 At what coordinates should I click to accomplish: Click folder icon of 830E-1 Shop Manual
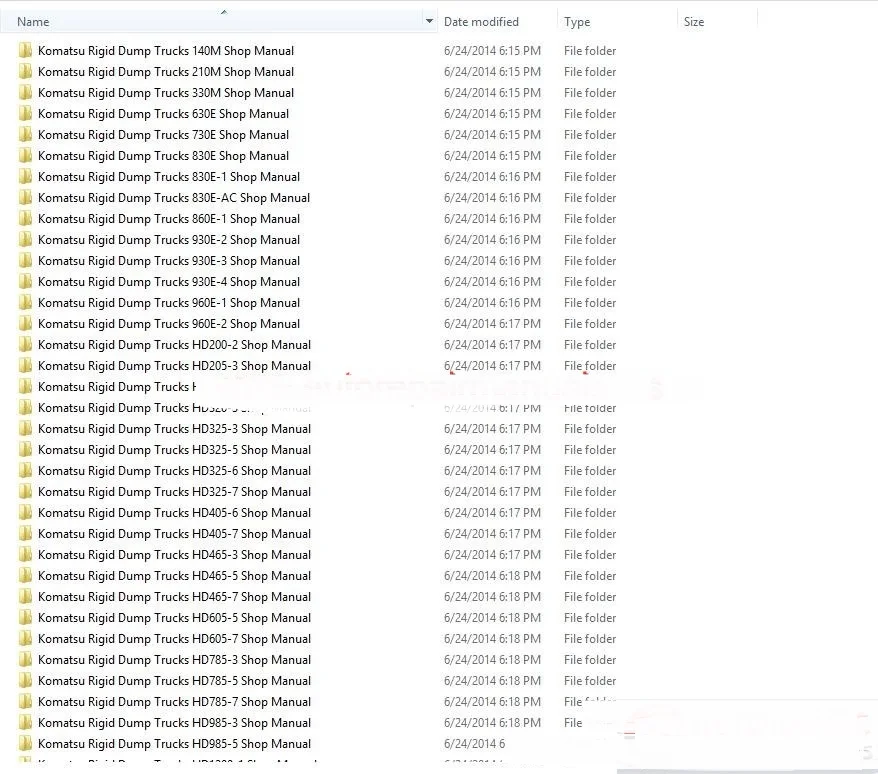tap(25, 177)
